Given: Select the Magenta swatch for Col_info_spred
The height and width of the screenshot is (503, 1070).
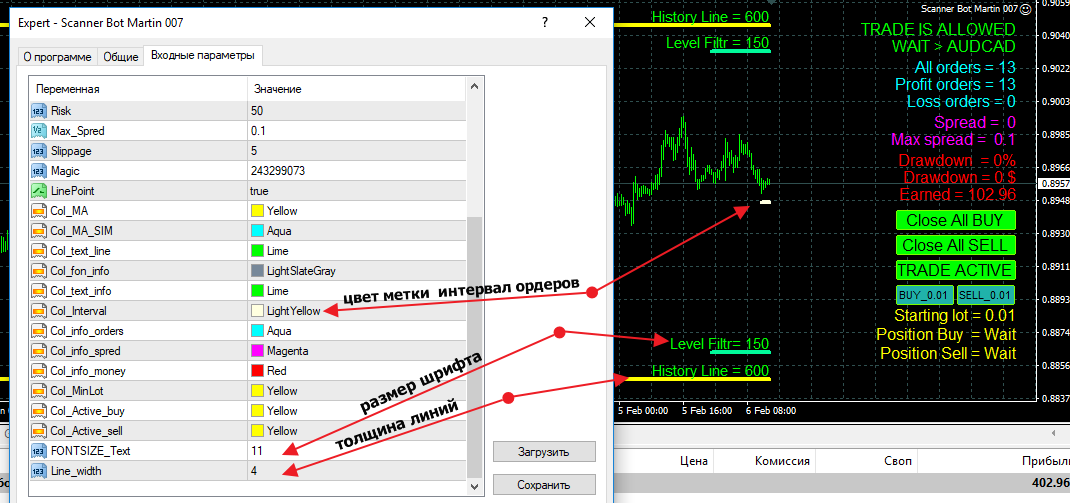Looking at the screenshot, I should [x=257, y=351].
